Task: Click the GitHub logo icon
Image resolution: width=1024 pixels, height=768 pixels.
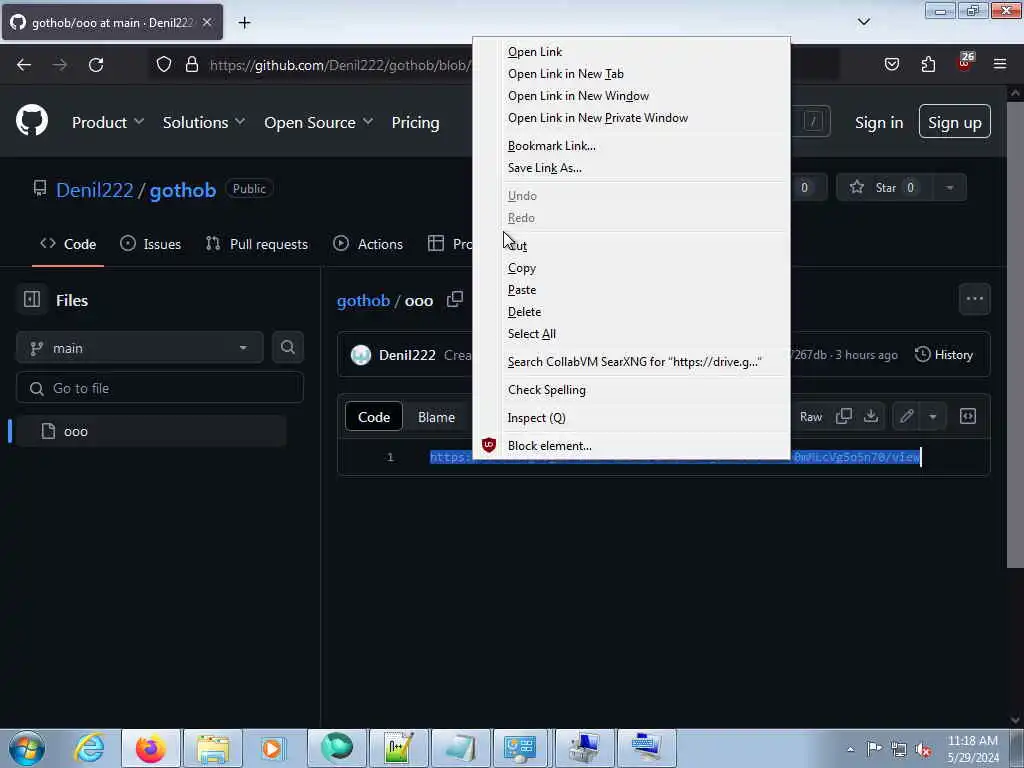Action: 32,121
